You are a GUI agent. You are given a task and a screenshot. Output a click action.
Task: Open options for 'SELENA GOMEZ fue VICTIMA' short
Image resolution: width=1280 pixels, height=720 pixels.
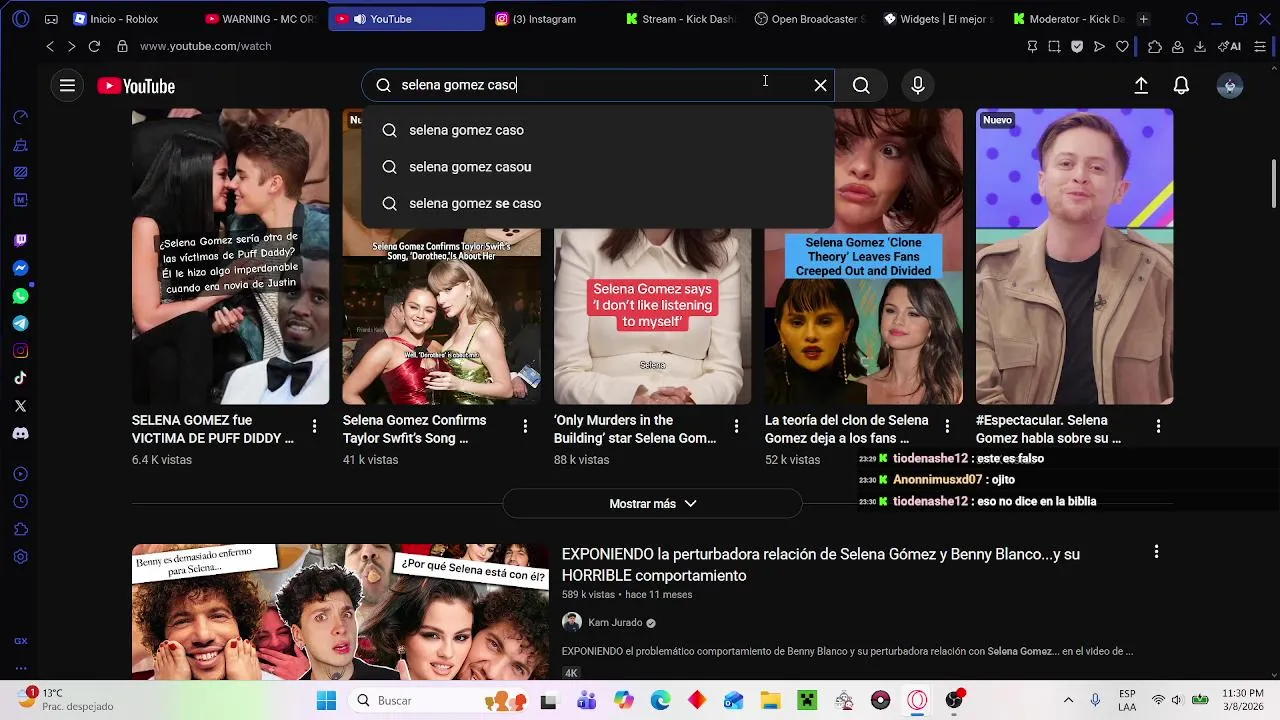tap(314, 427)
